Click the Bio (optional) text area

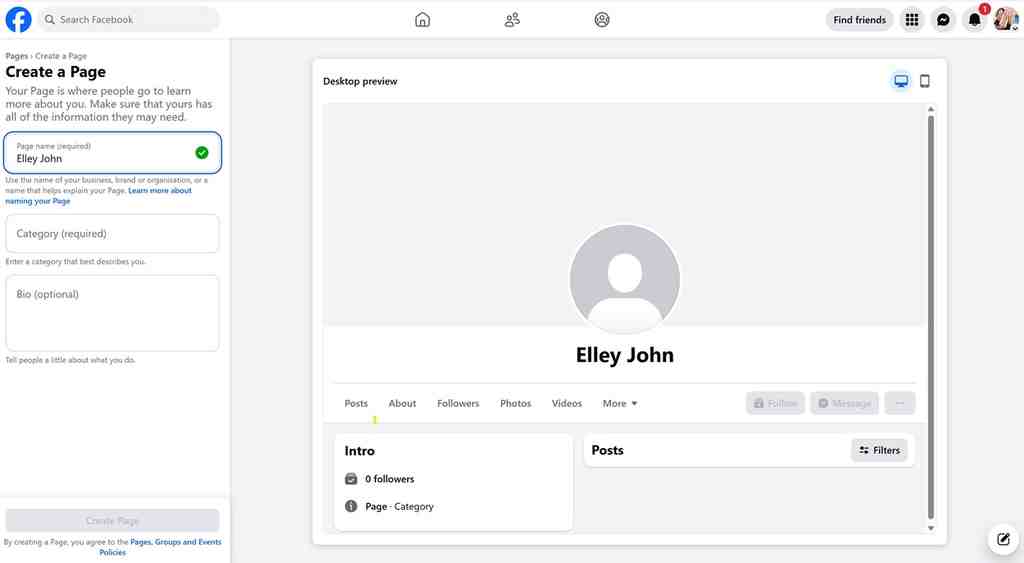coord(112,313)
